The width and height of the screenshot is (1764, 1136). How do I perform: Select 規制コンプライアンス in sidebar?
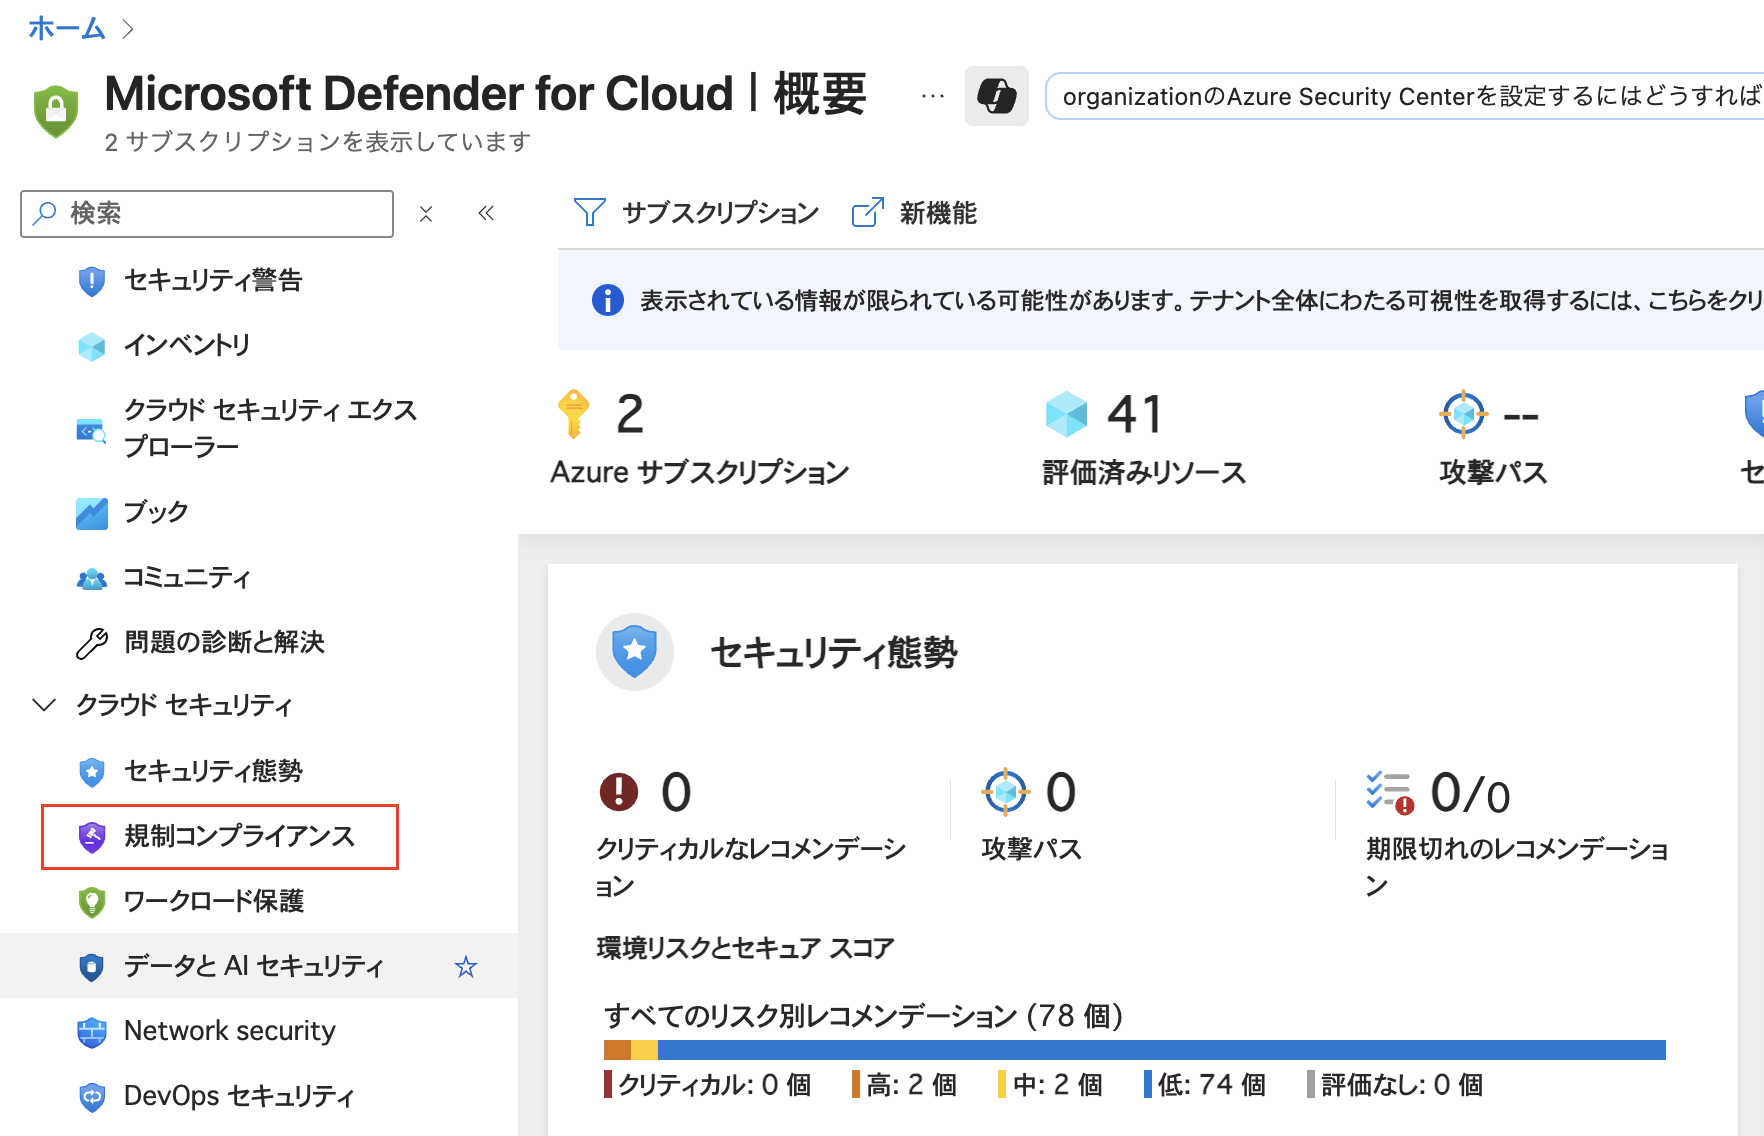click(x=220, y=836)
